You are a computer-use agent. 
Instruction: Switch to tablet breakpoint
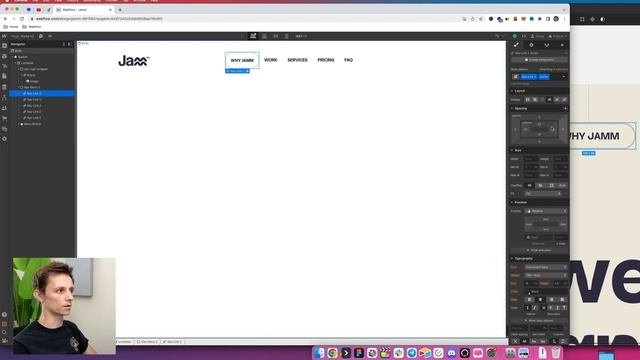pos(264,36)
